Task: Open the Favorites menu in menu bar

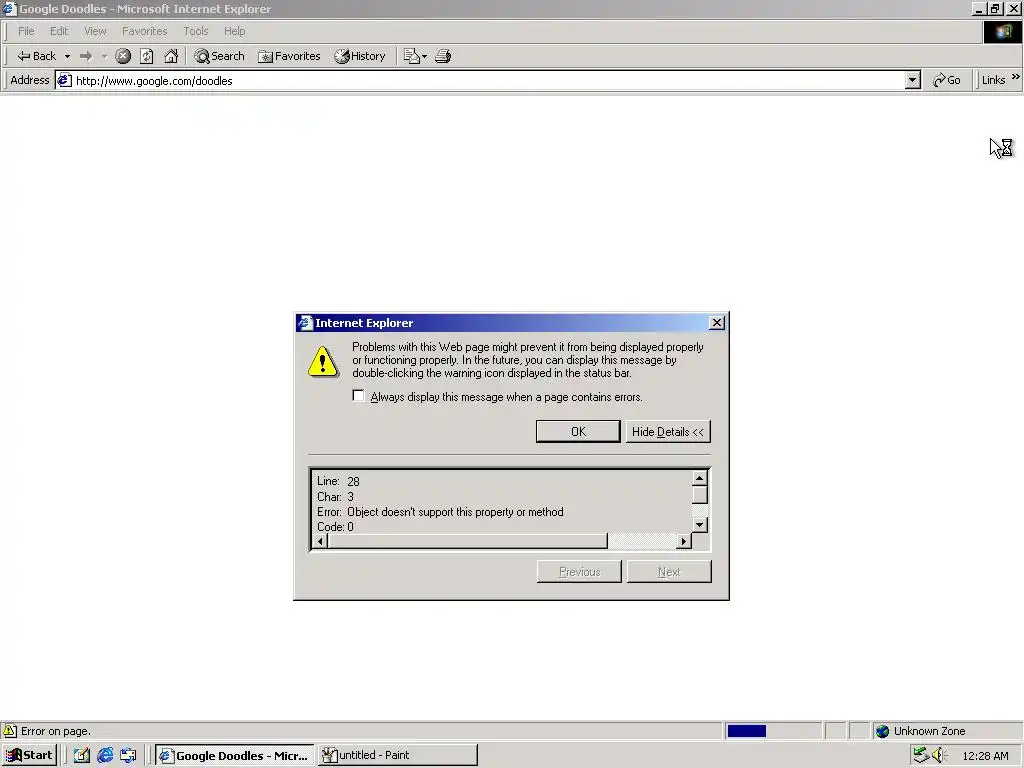Action: [x=144, y=31]
